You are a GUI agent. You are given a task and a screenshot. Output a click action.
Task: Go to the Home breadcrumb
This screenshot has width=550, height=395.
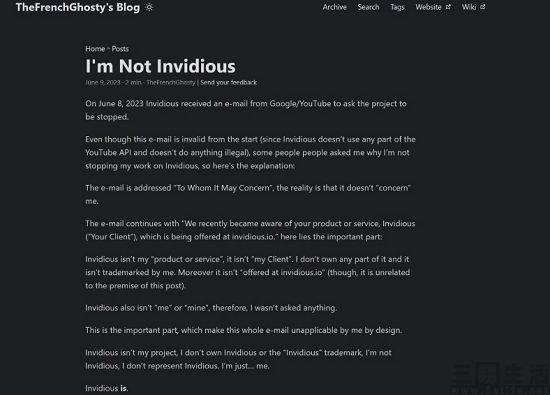coord(95,49)
